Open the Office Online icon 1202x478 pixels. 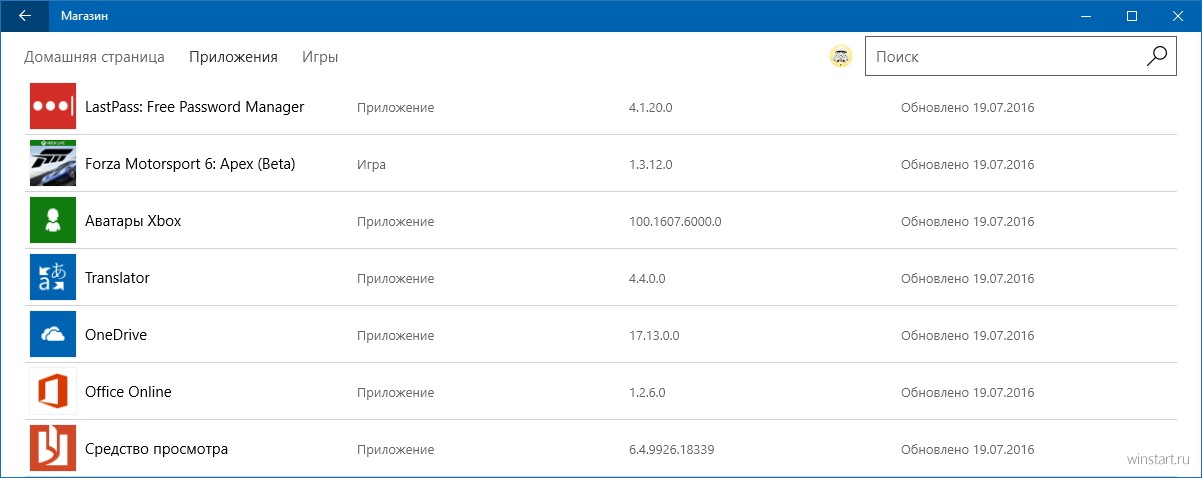click(53, 391)
